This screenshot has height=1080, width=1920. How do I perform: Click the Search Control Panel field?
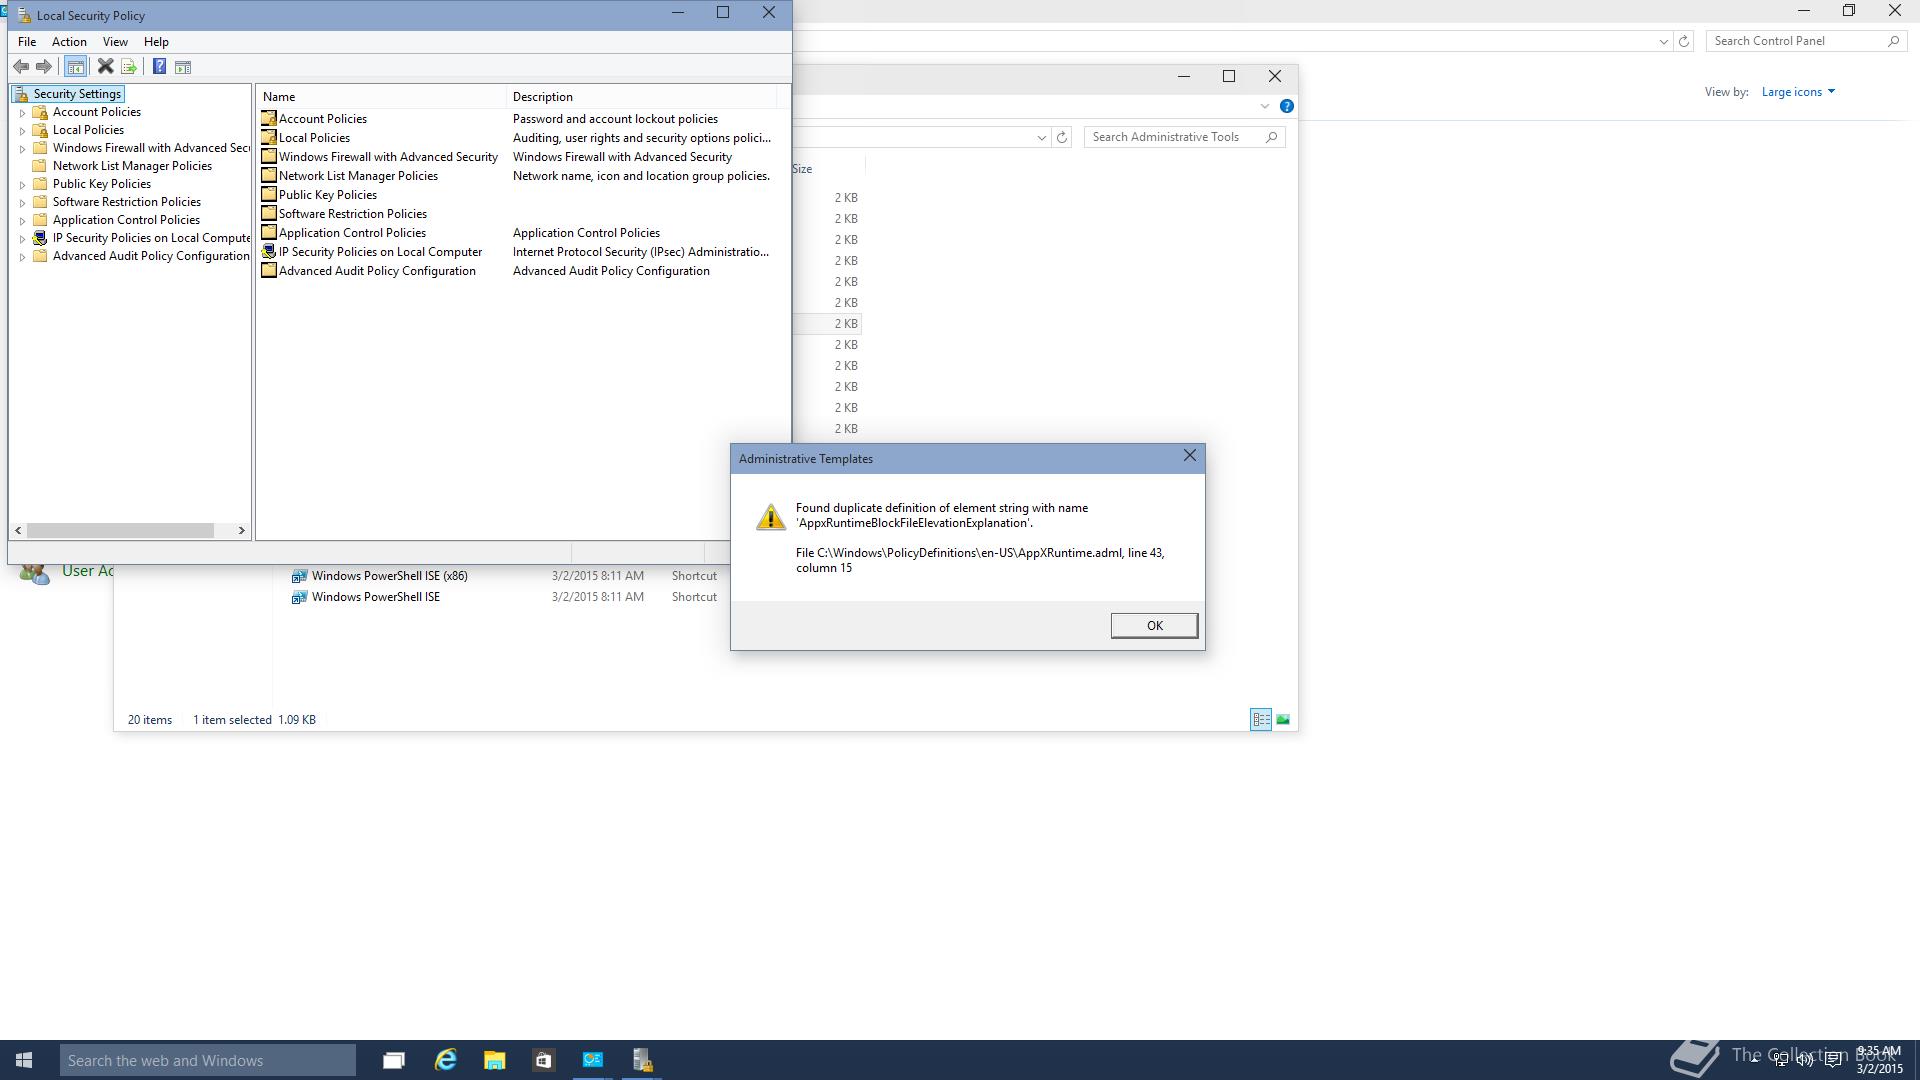coord(1806,41)
